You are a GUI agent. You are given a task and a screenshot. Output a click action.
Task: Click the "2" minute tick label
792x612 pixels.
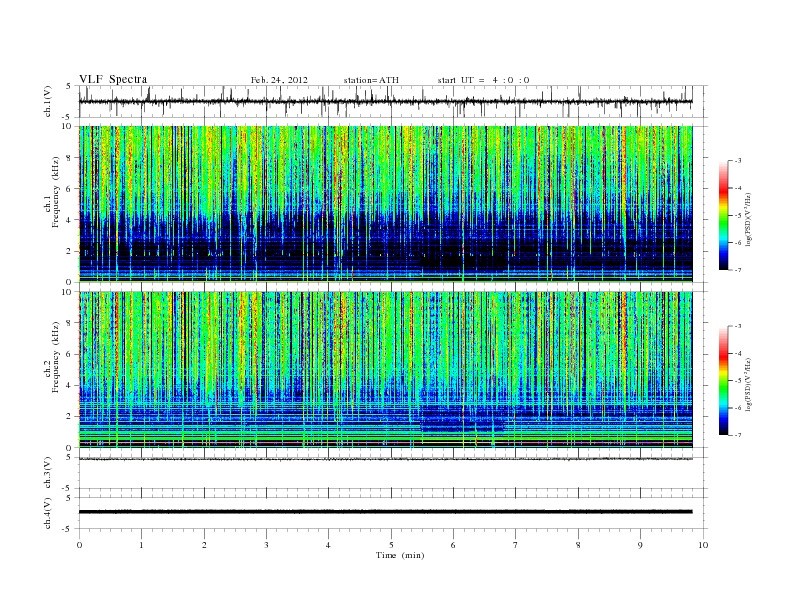tap(204, 545)
